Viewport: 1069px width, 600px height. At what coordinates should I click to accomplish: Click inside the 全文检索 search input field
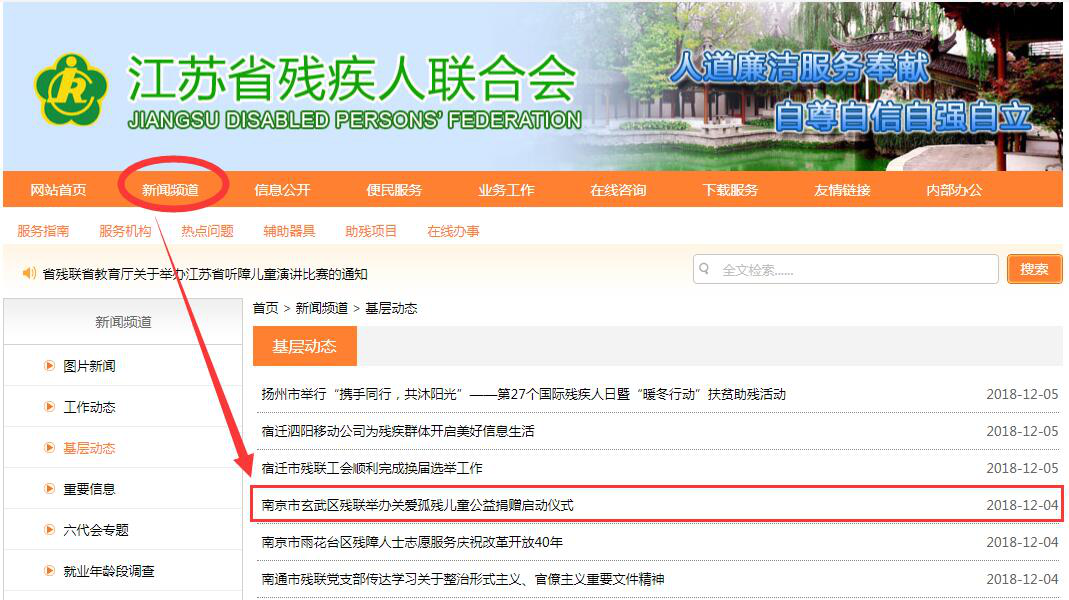[850, 269]
